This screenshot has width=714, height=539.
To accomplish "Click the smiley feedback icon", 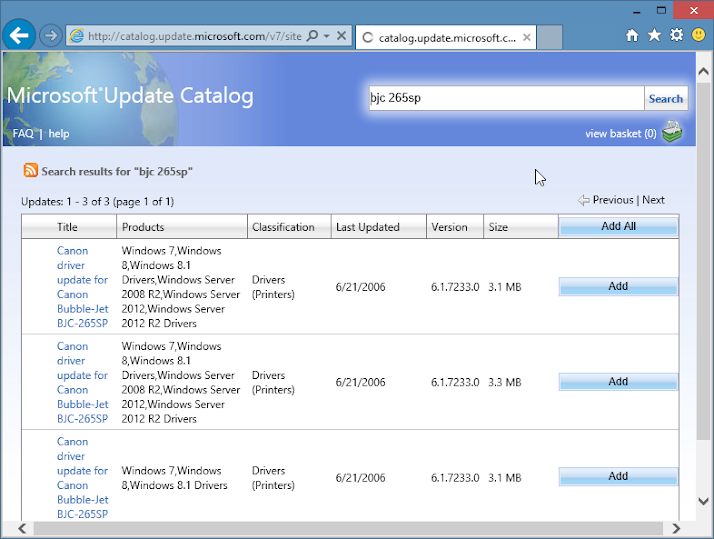I will [x=699, y=35].
